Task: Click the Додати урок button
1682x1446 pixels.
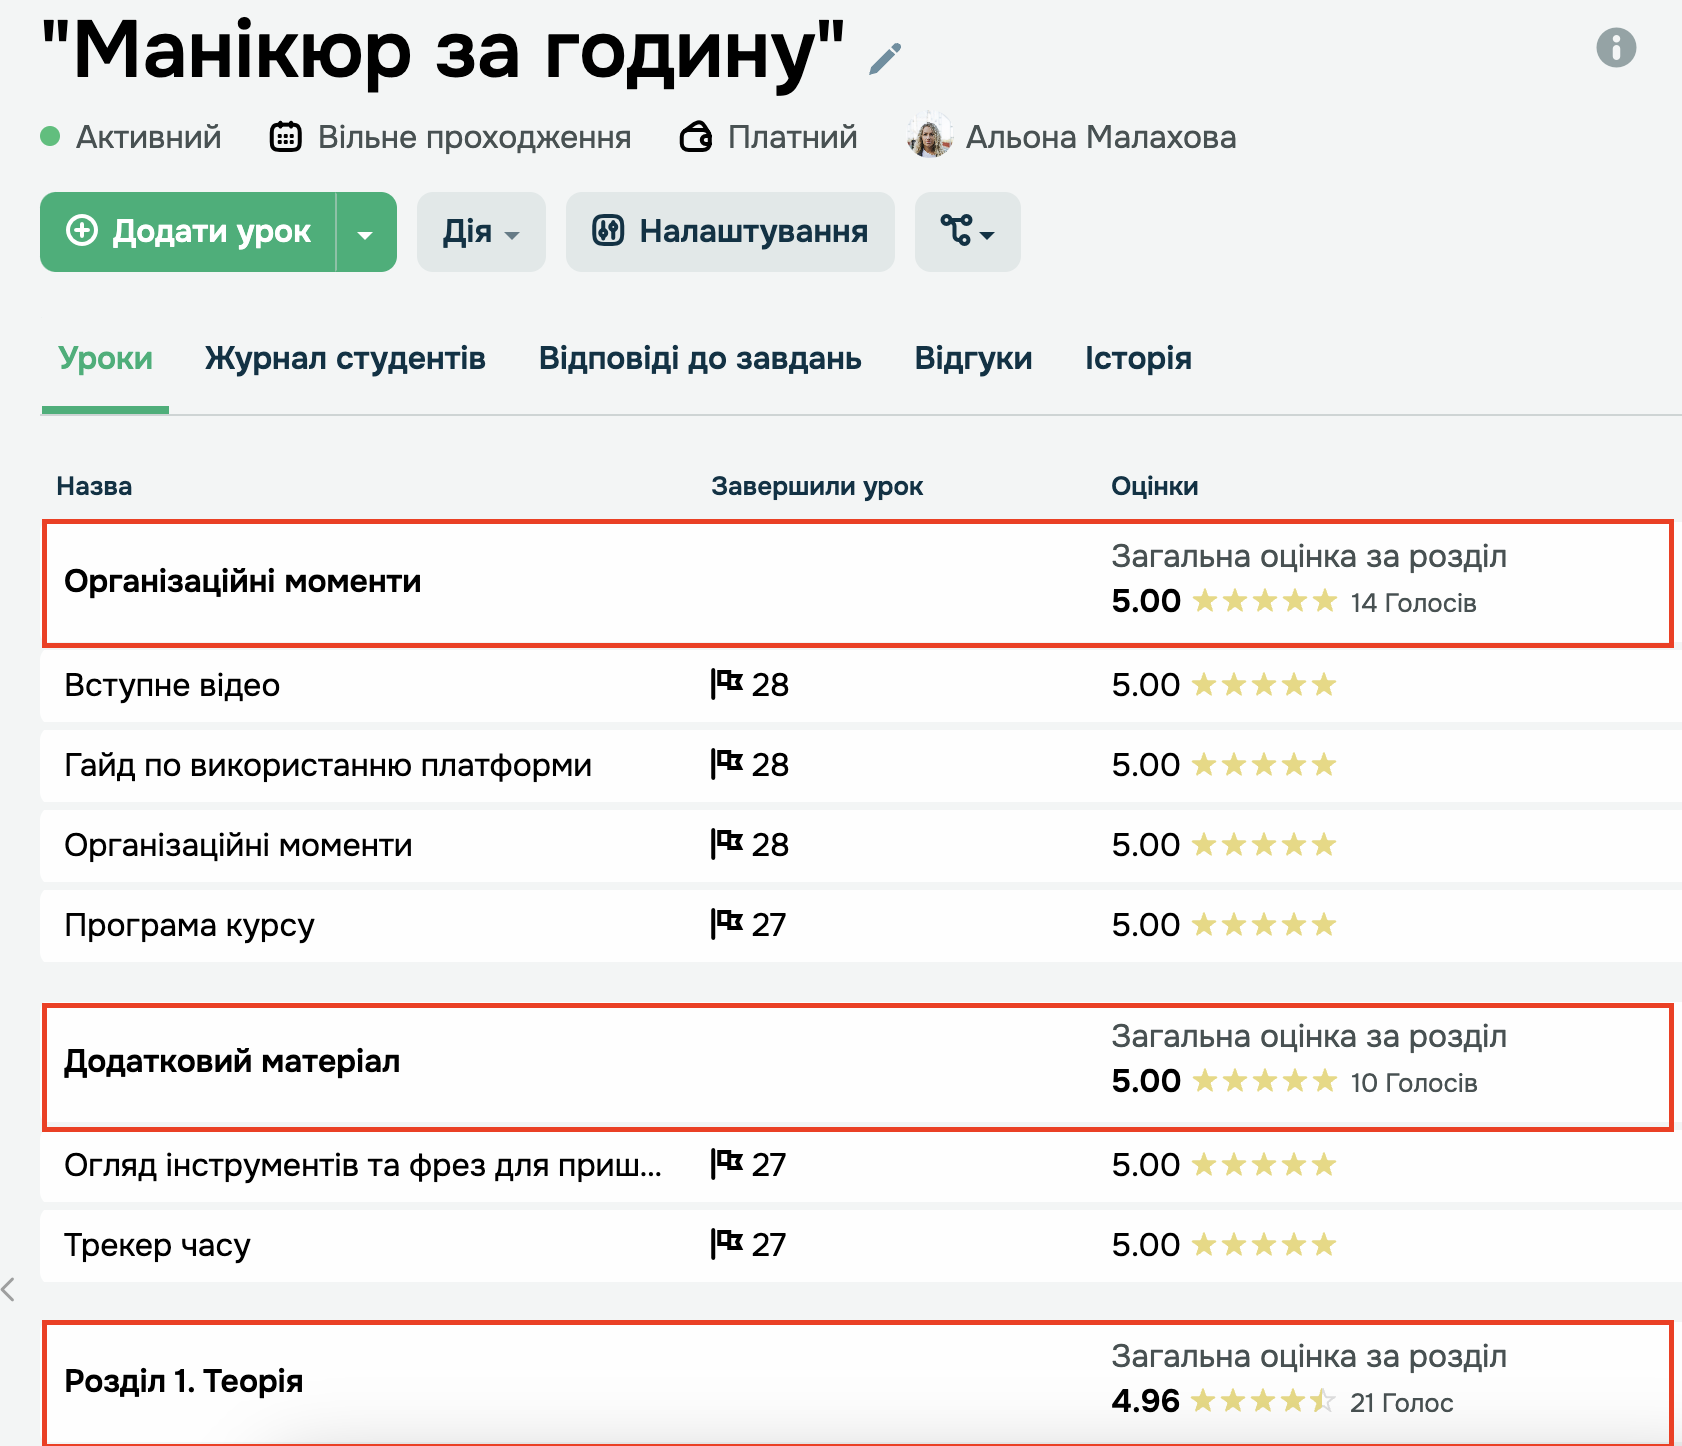Action: 189,233
